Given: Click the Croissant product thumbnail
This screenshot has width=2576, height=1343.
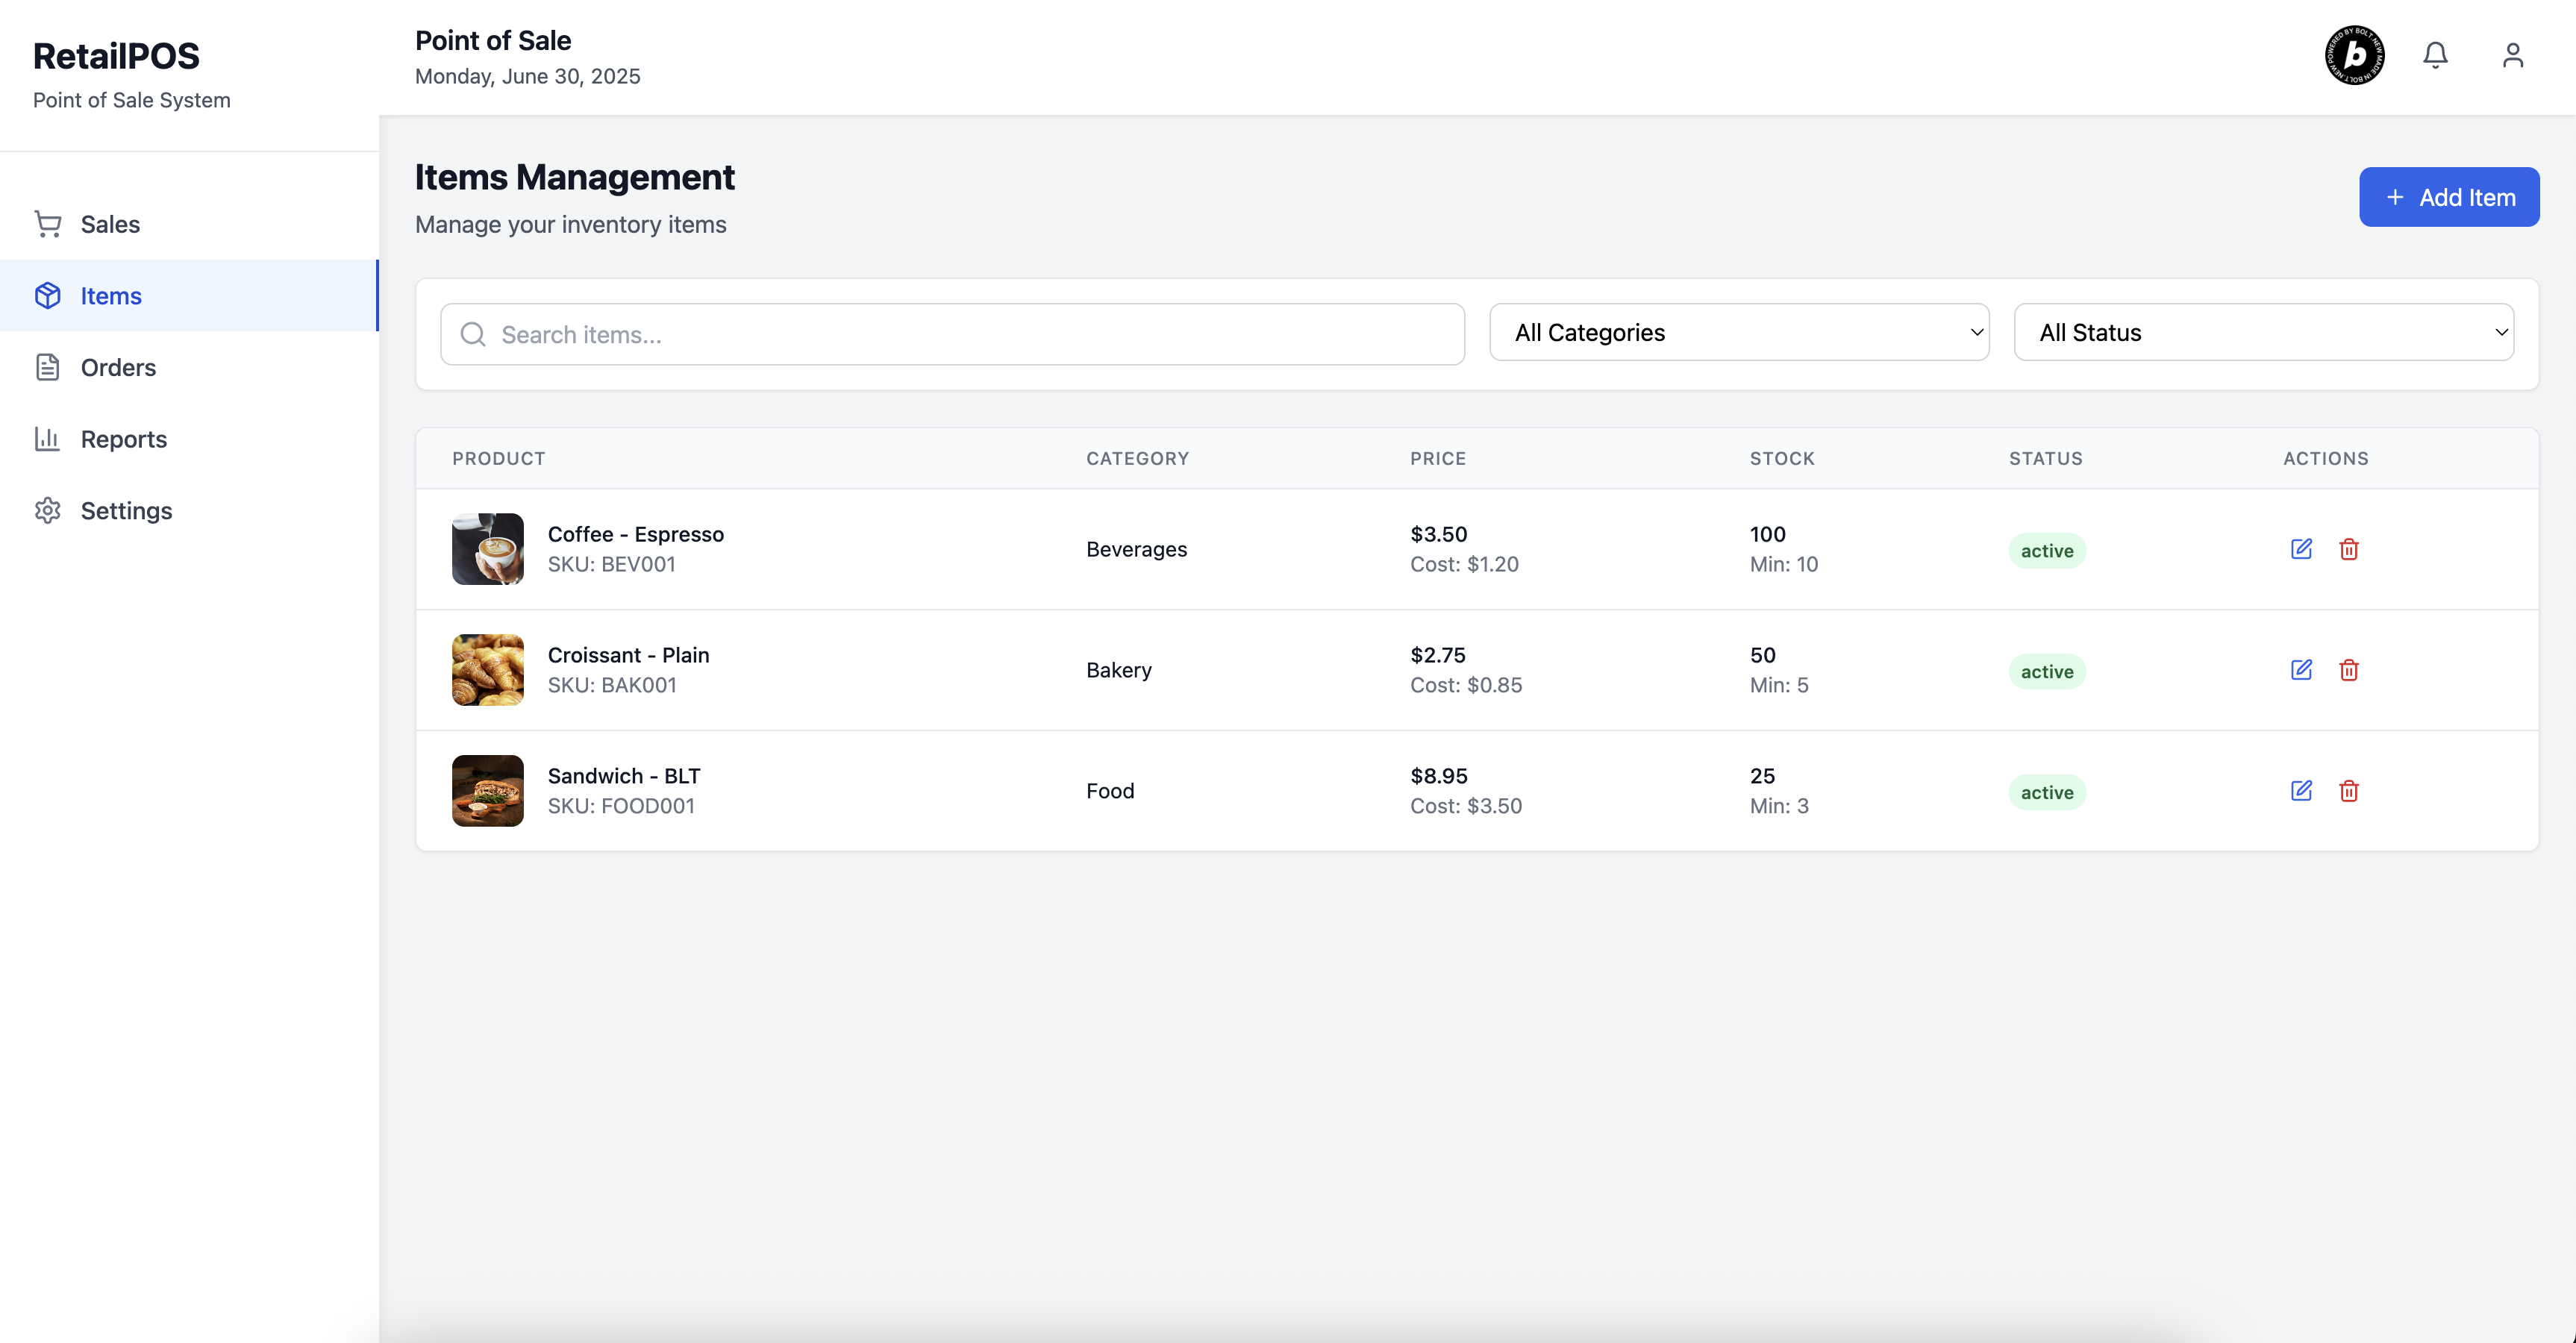Looking at the screenshot, I should point(487,670).
